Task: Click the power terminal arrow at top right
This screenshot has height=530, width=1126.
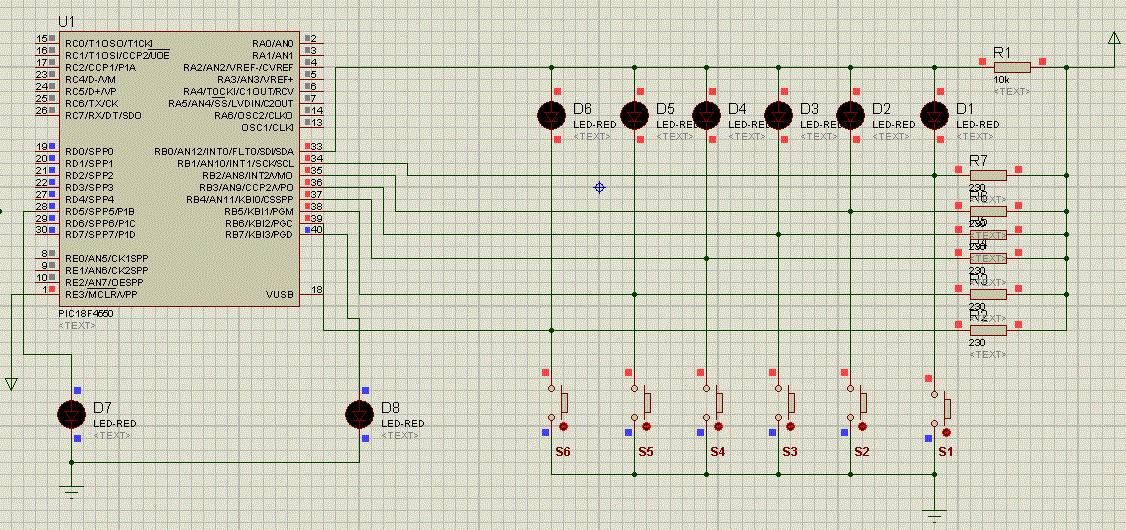Action: pyautogui.click(x=1114, y=40)
